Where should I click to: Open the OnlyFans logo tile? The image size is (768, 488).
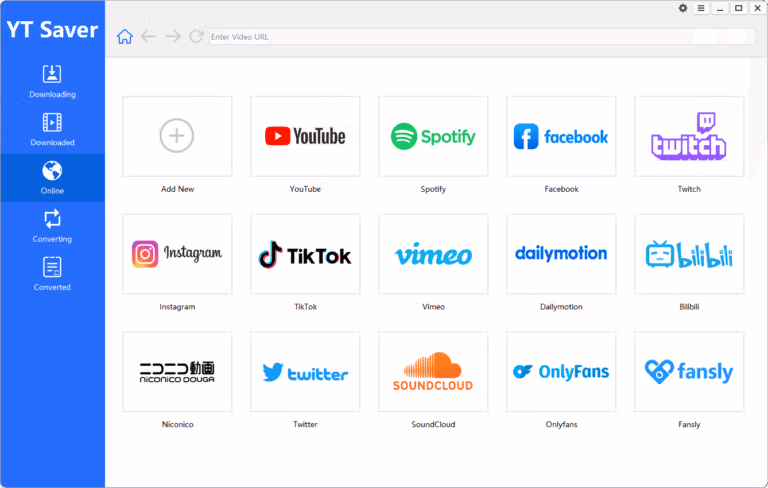click(x=561, y=371)
